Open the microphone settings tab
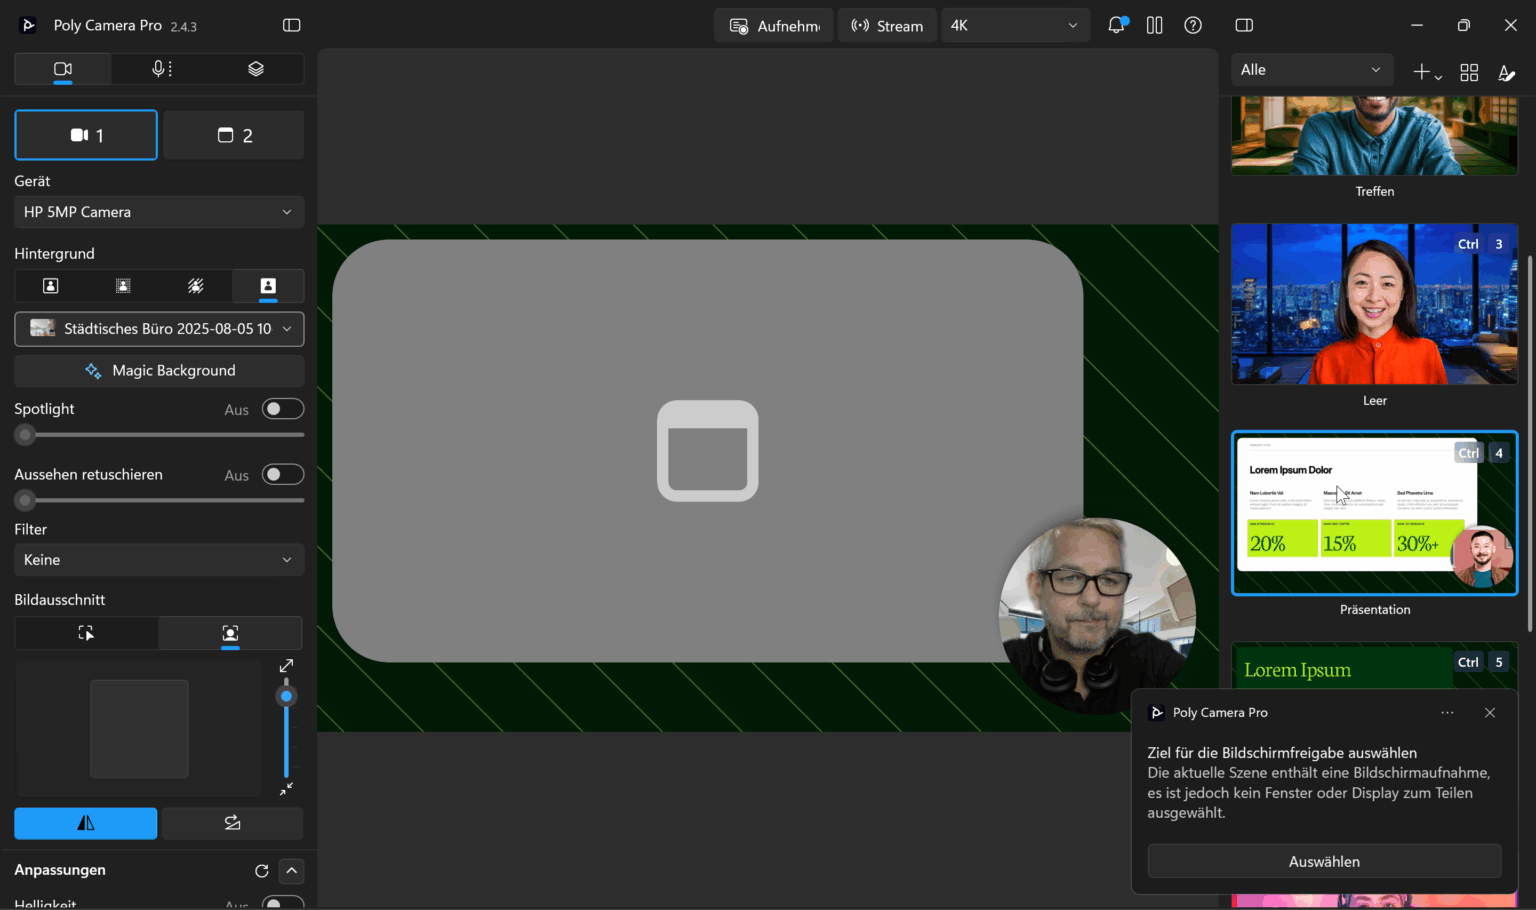This screenshot has width=1536, height=910. click(160, 69)
